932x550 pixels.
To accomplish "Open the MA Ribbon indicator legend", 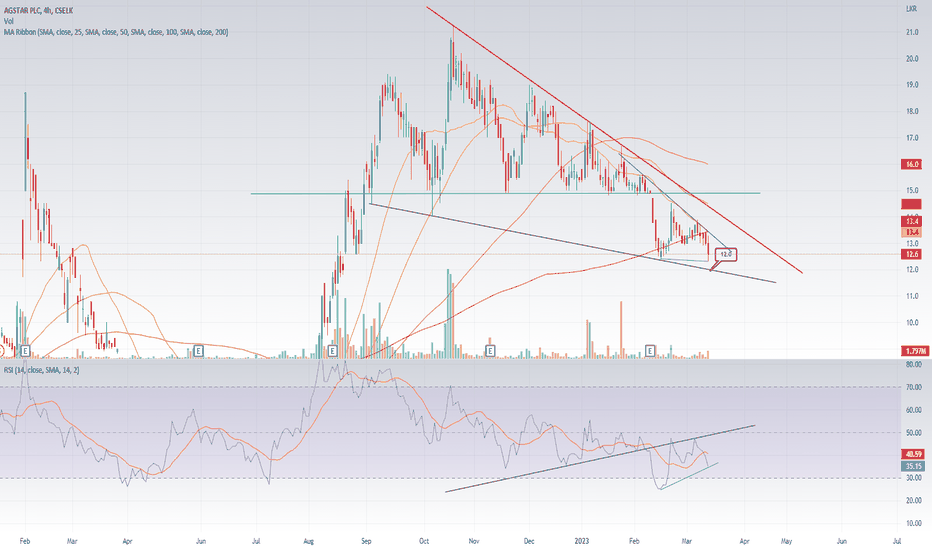I will 116,32.
